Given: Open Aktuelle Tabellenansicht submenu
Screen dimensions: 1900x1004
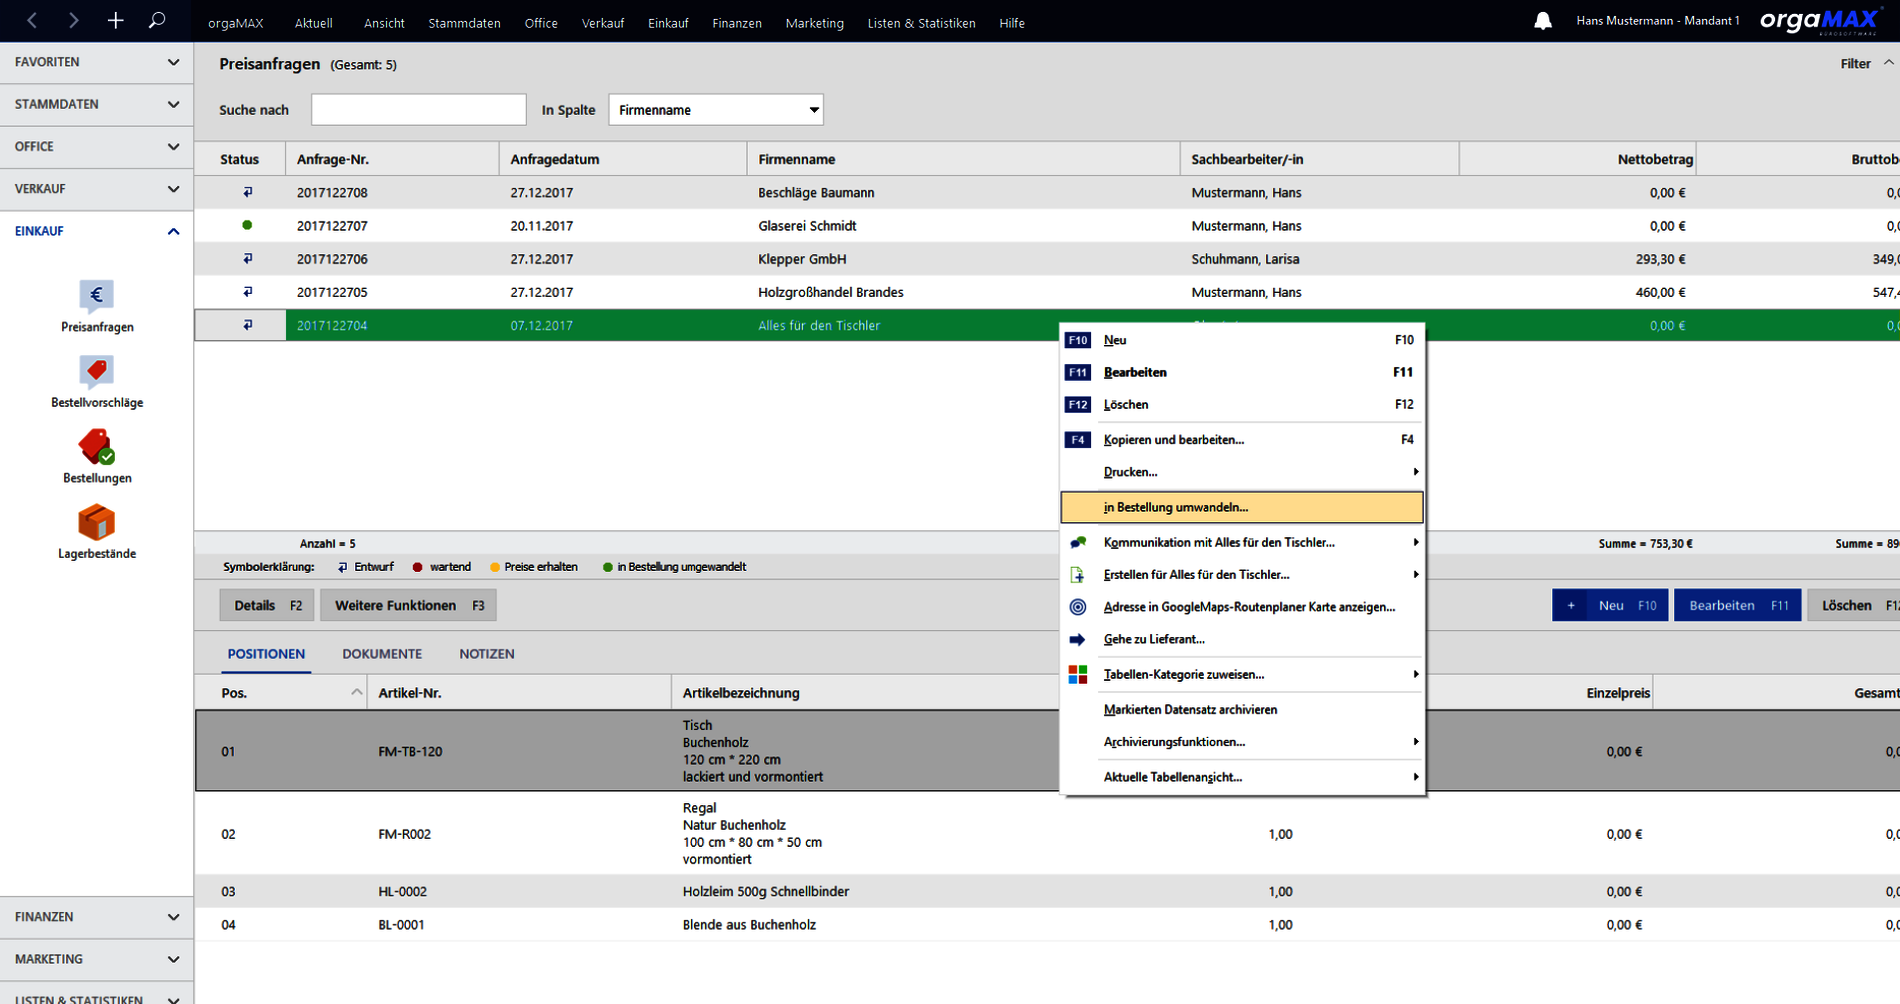Looking at the screenshot, I should [x=1242, y=777].
